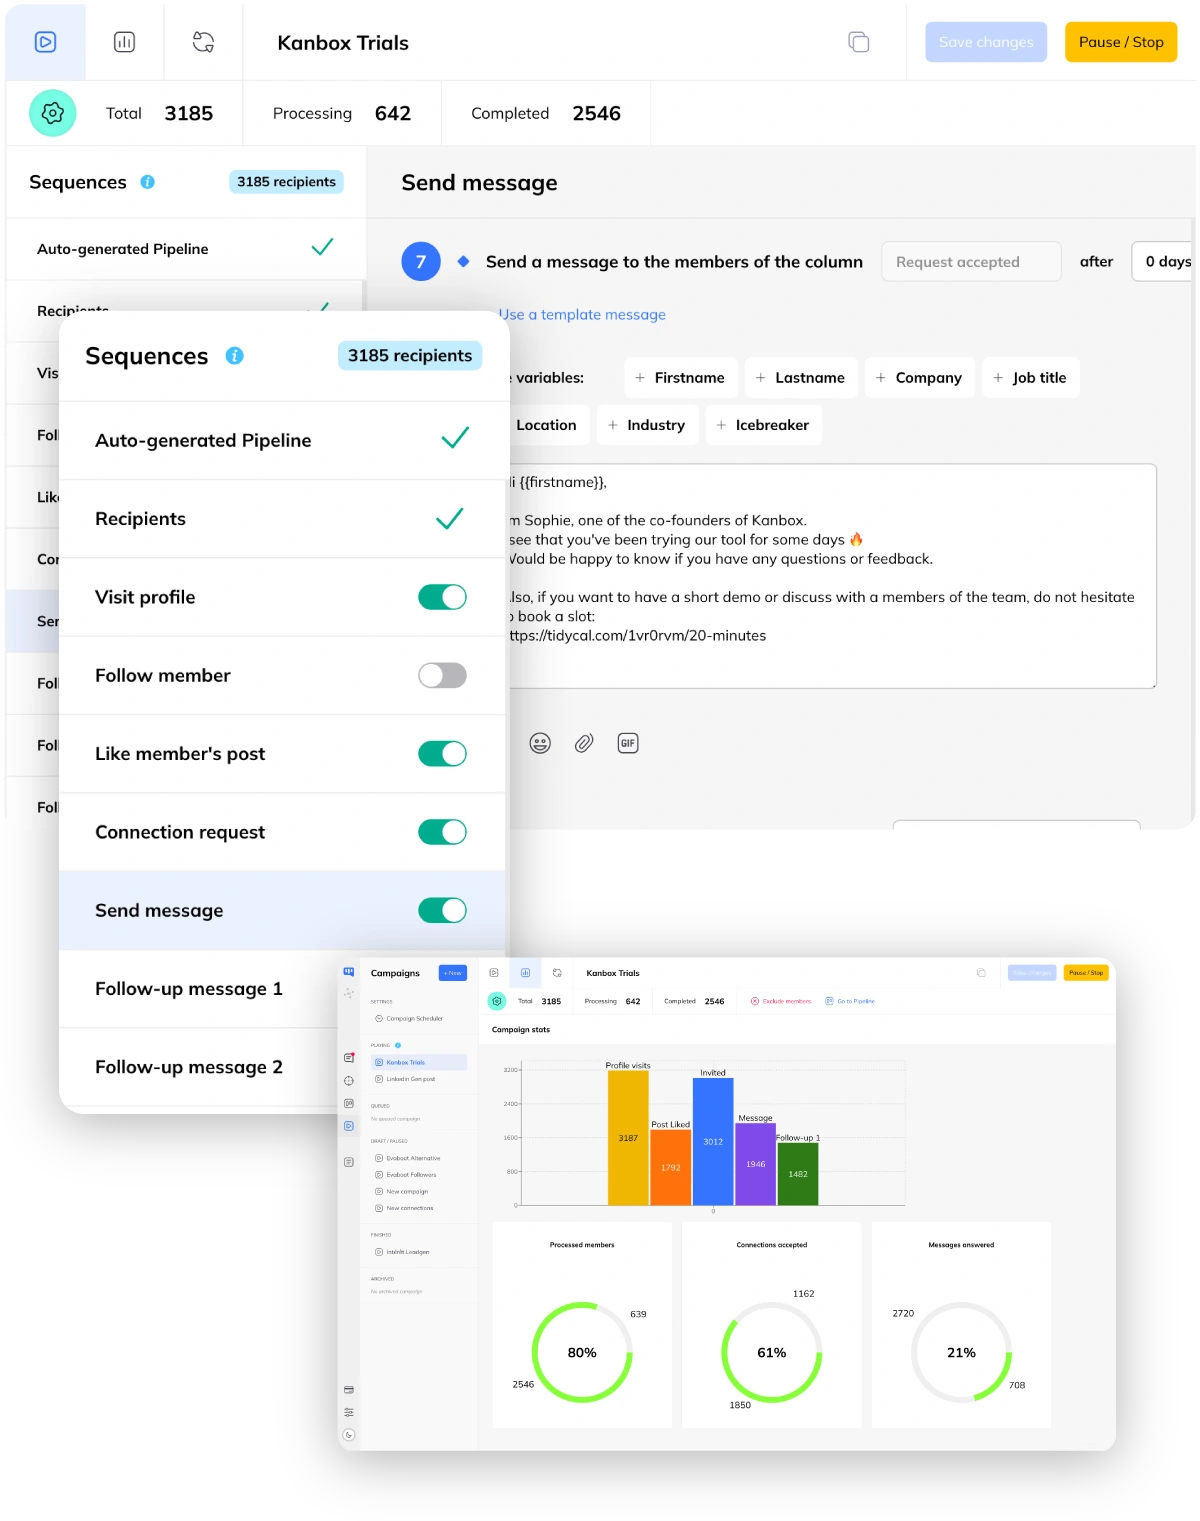The width and height of the screenshot is (1200, 1521).
Task: Toggle the Send message switch
Action: point(442,911)
